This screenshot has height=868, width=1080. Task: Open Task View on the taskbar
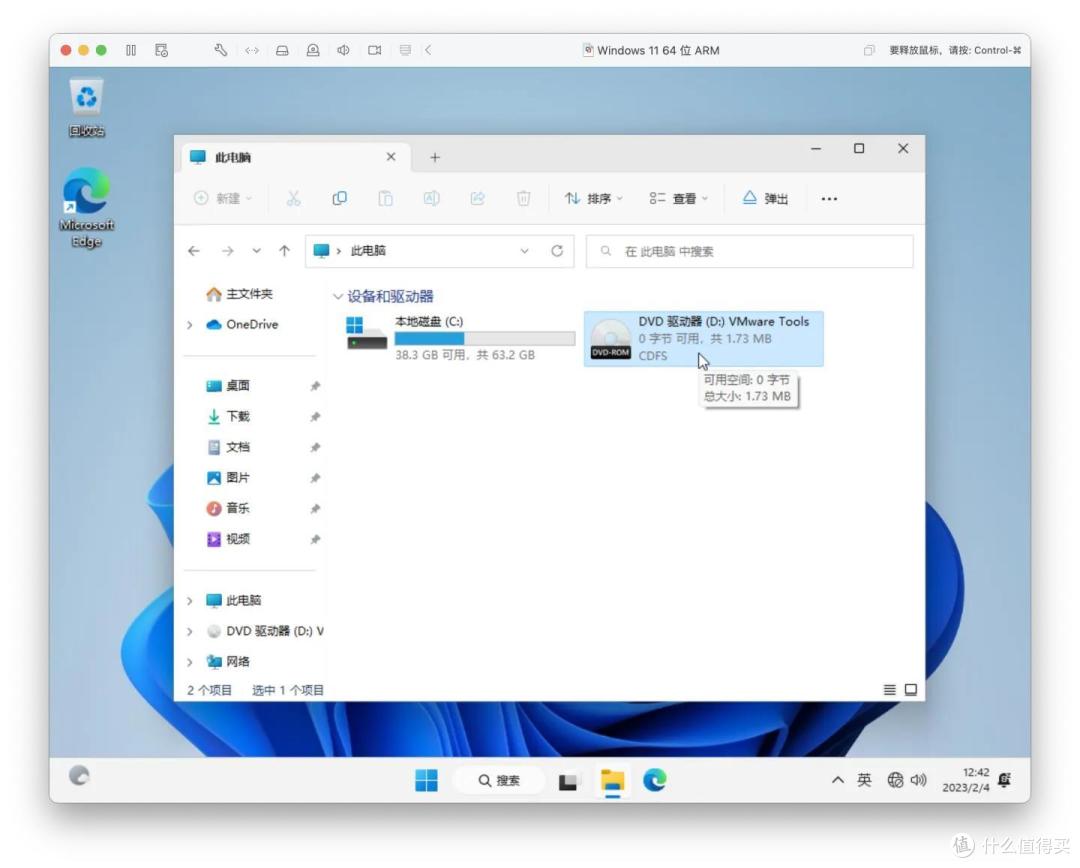(x=568, y=781)
